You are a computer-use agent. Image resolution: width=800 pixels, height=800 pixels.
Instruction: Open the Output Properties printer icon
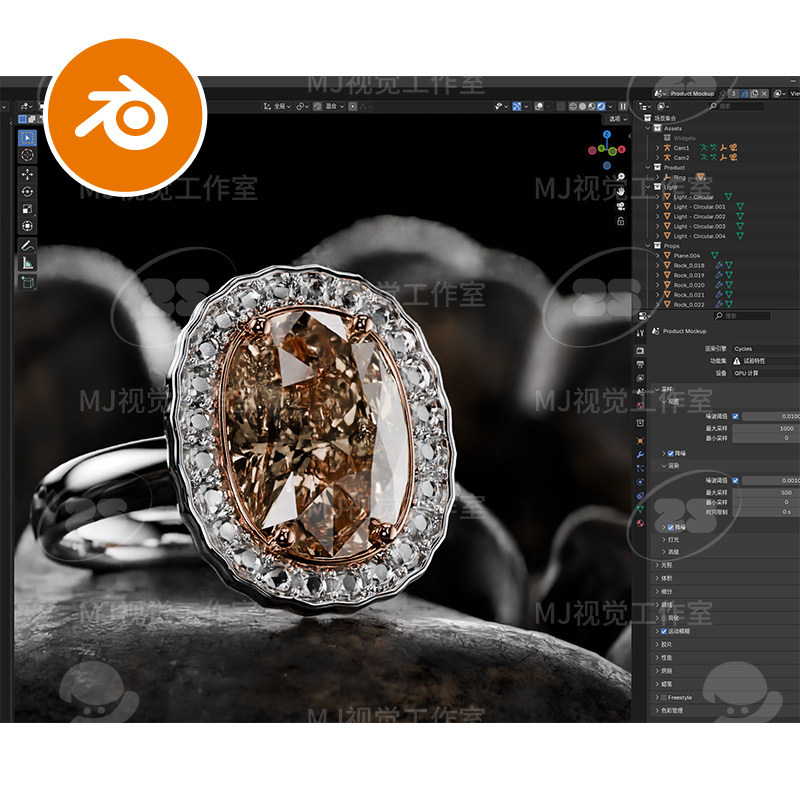pos(639,364)
